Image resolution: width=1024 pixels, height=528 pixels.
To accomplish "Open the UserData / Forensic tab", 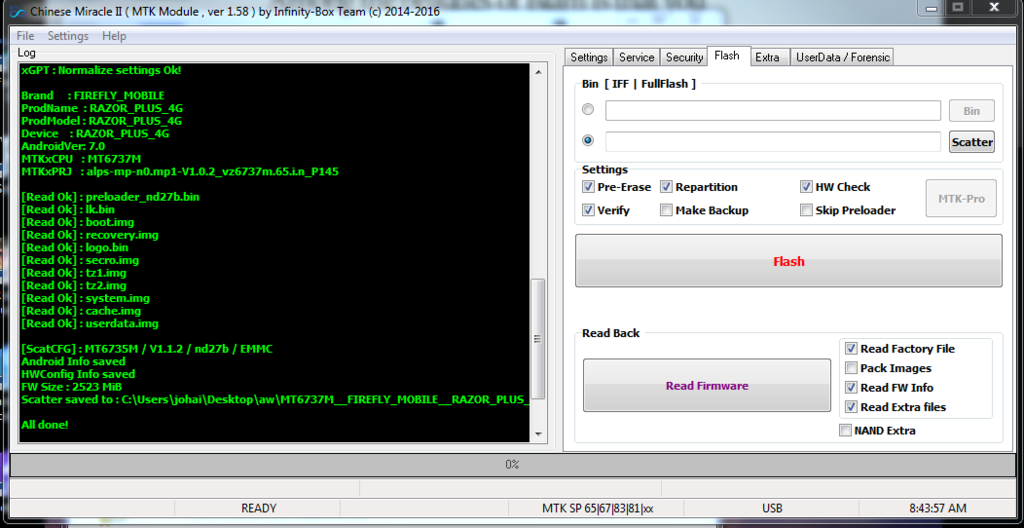I will pos(842,57).
